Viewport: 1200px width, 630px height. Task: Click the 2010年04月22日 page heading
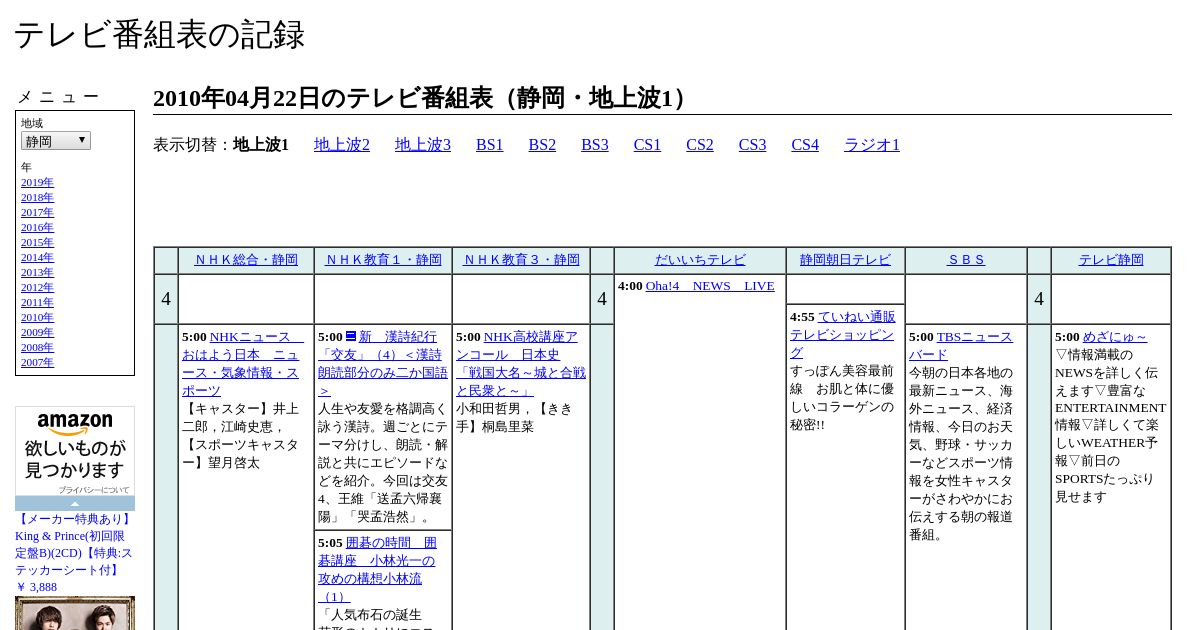tap(424, 98)
